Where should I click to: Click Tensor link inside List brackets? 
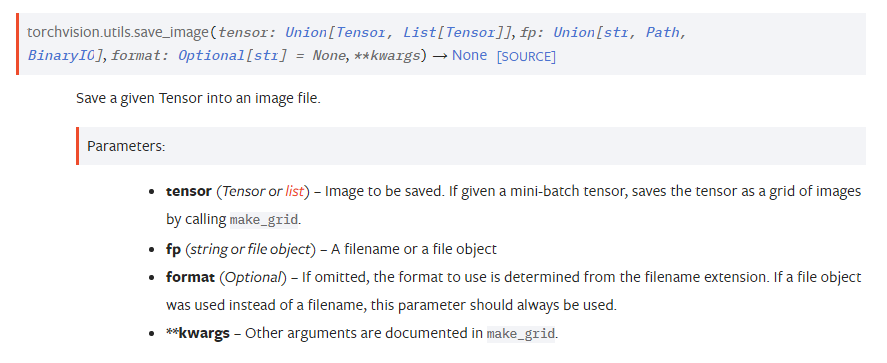471,32
